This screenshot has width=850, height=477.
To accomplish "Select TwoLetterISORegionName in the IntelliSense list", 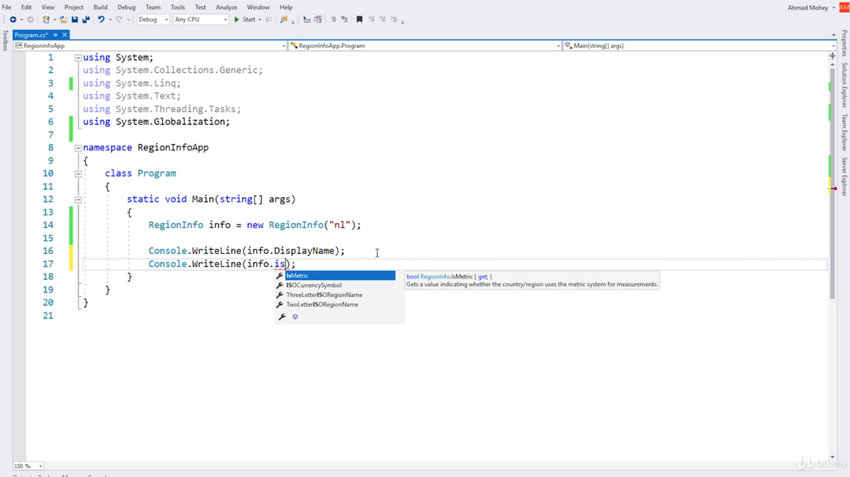I will [x=335, y=305].
